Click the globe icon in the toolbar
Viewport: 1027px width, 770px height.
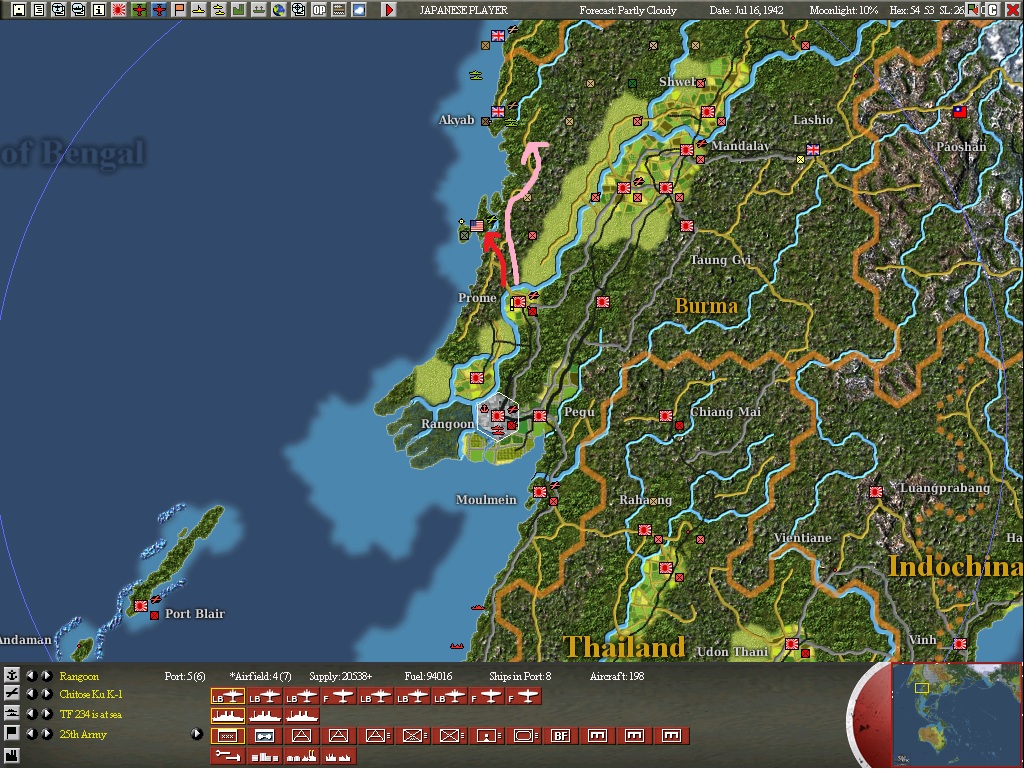(279, 10)
